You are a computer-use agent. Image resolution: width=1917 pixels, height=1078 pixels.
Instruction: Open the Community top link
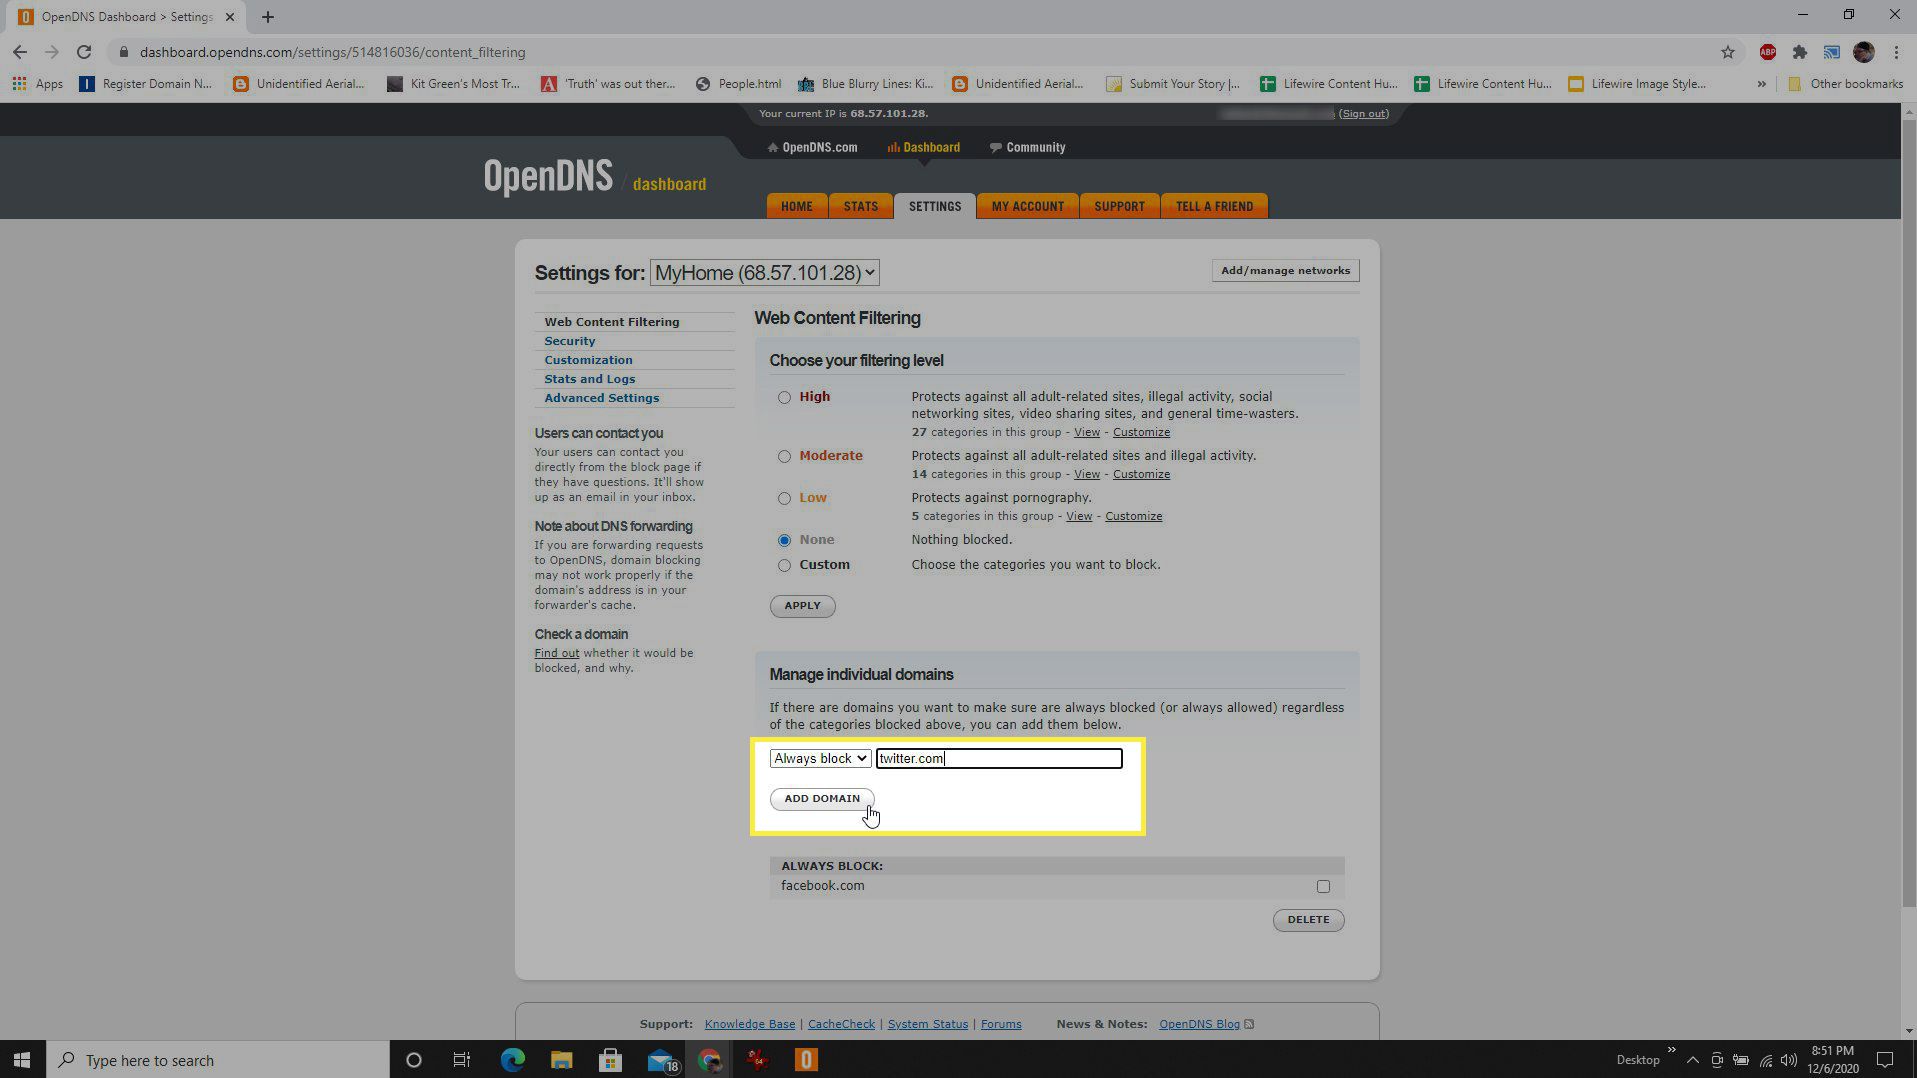coord(1028,147)
